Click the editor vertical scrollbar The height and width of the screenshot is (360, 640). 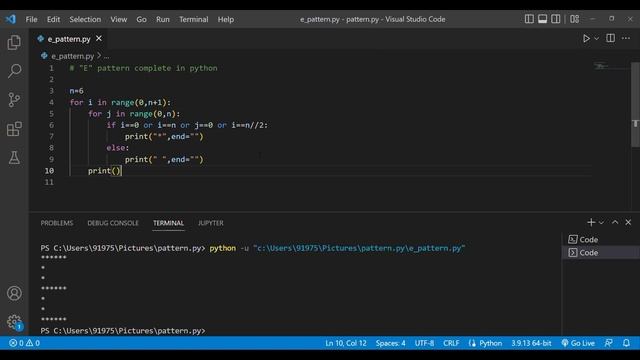(x=635, y=104)
